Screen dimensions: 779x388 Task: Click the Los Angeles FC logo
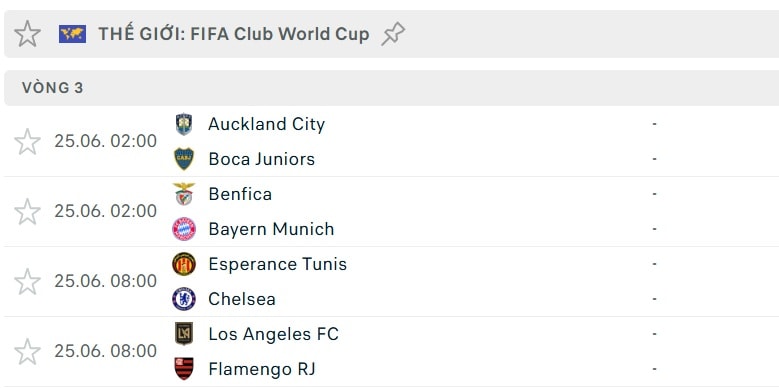184,334
